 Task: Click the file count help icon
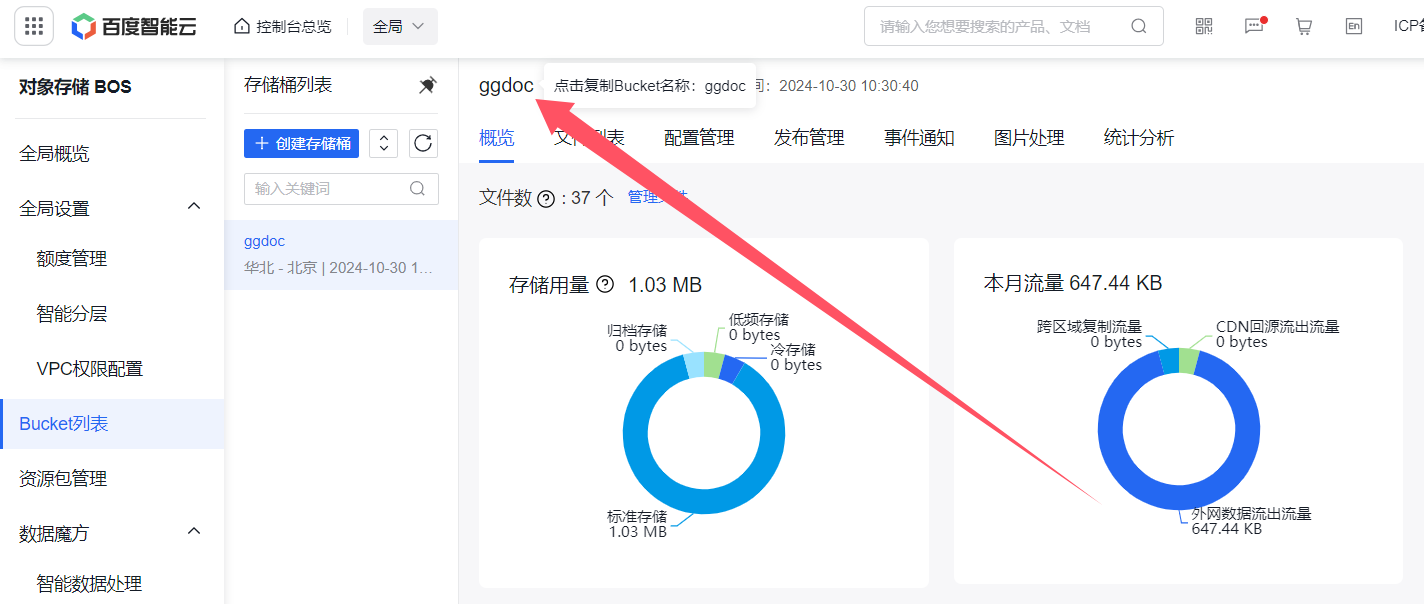point(546,199)
